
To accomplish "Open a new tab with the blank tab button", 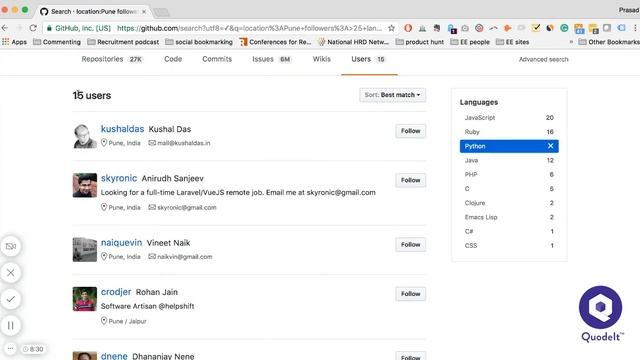I will tap(162, 12).
